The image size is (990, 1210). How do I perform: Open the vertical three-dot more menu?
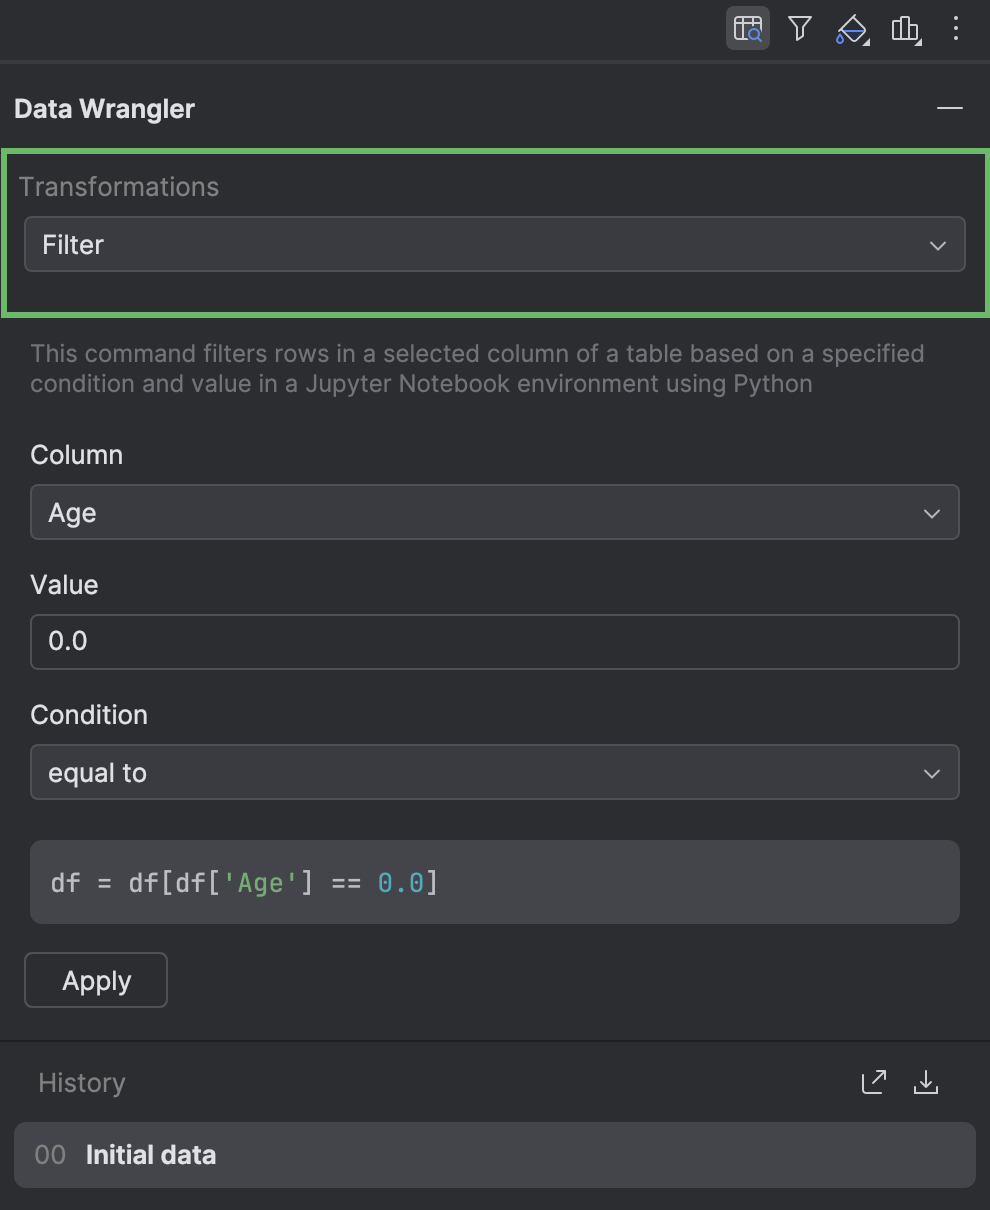click(x=956, y=29)
